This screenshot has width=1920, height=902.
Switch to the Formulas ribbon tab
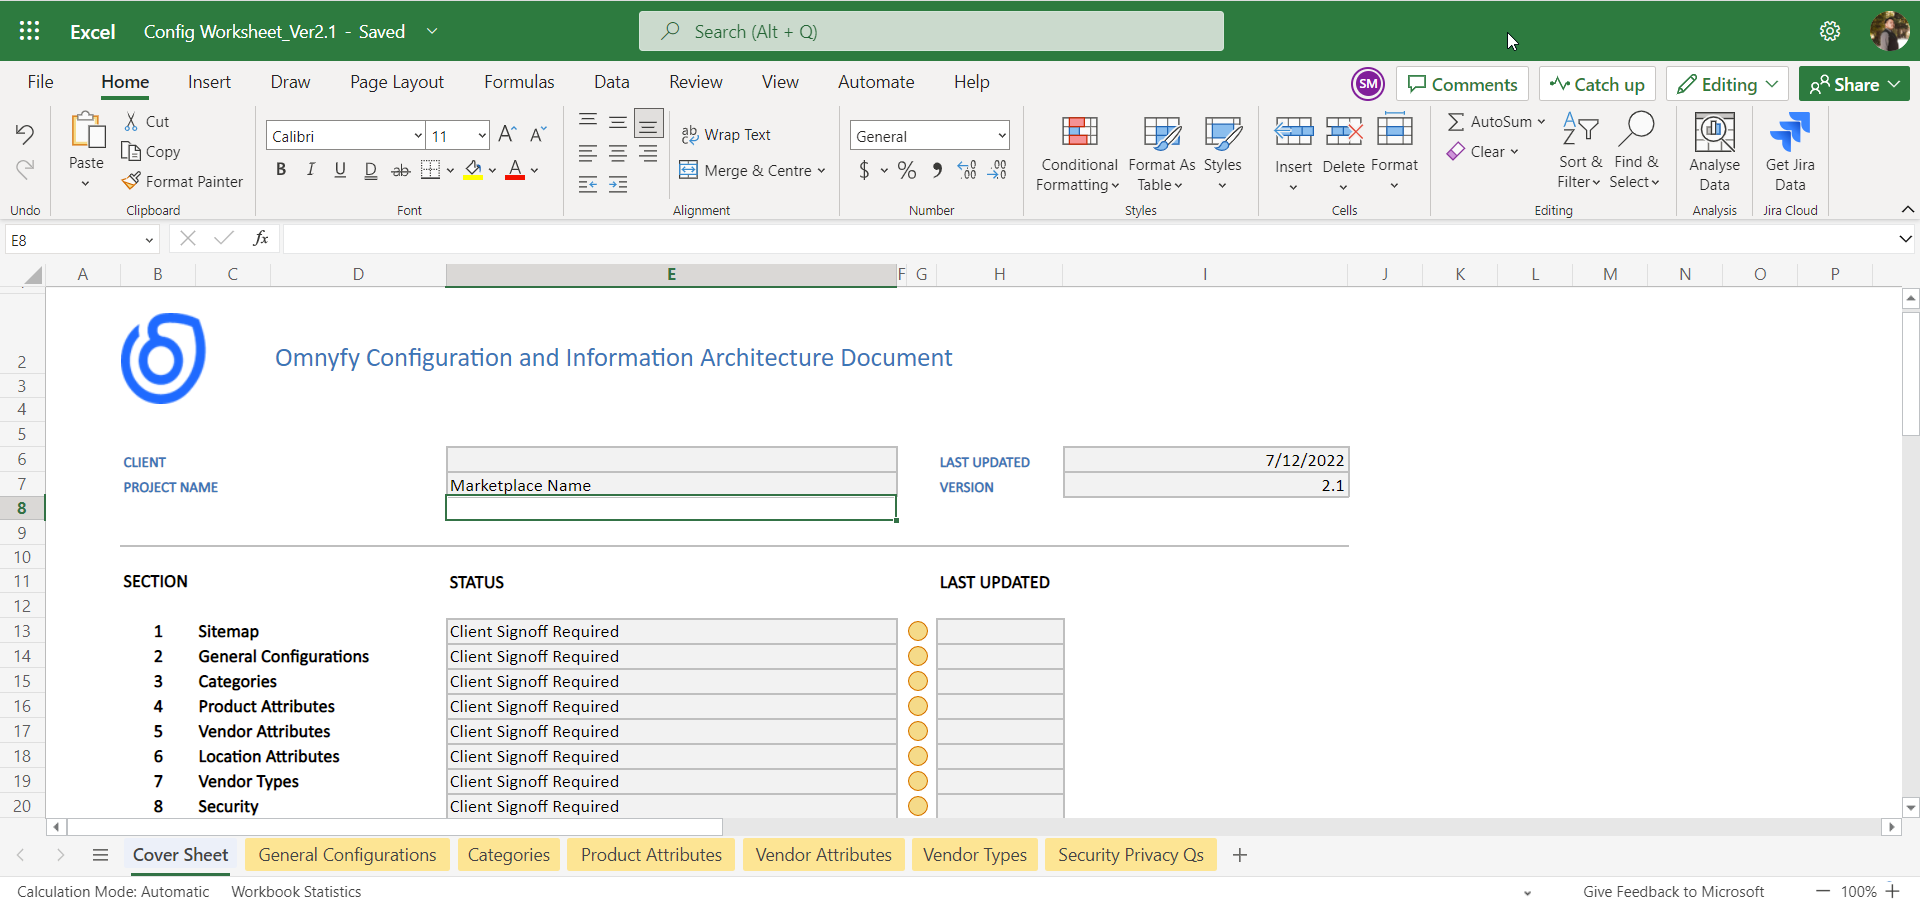coord(519,82)
